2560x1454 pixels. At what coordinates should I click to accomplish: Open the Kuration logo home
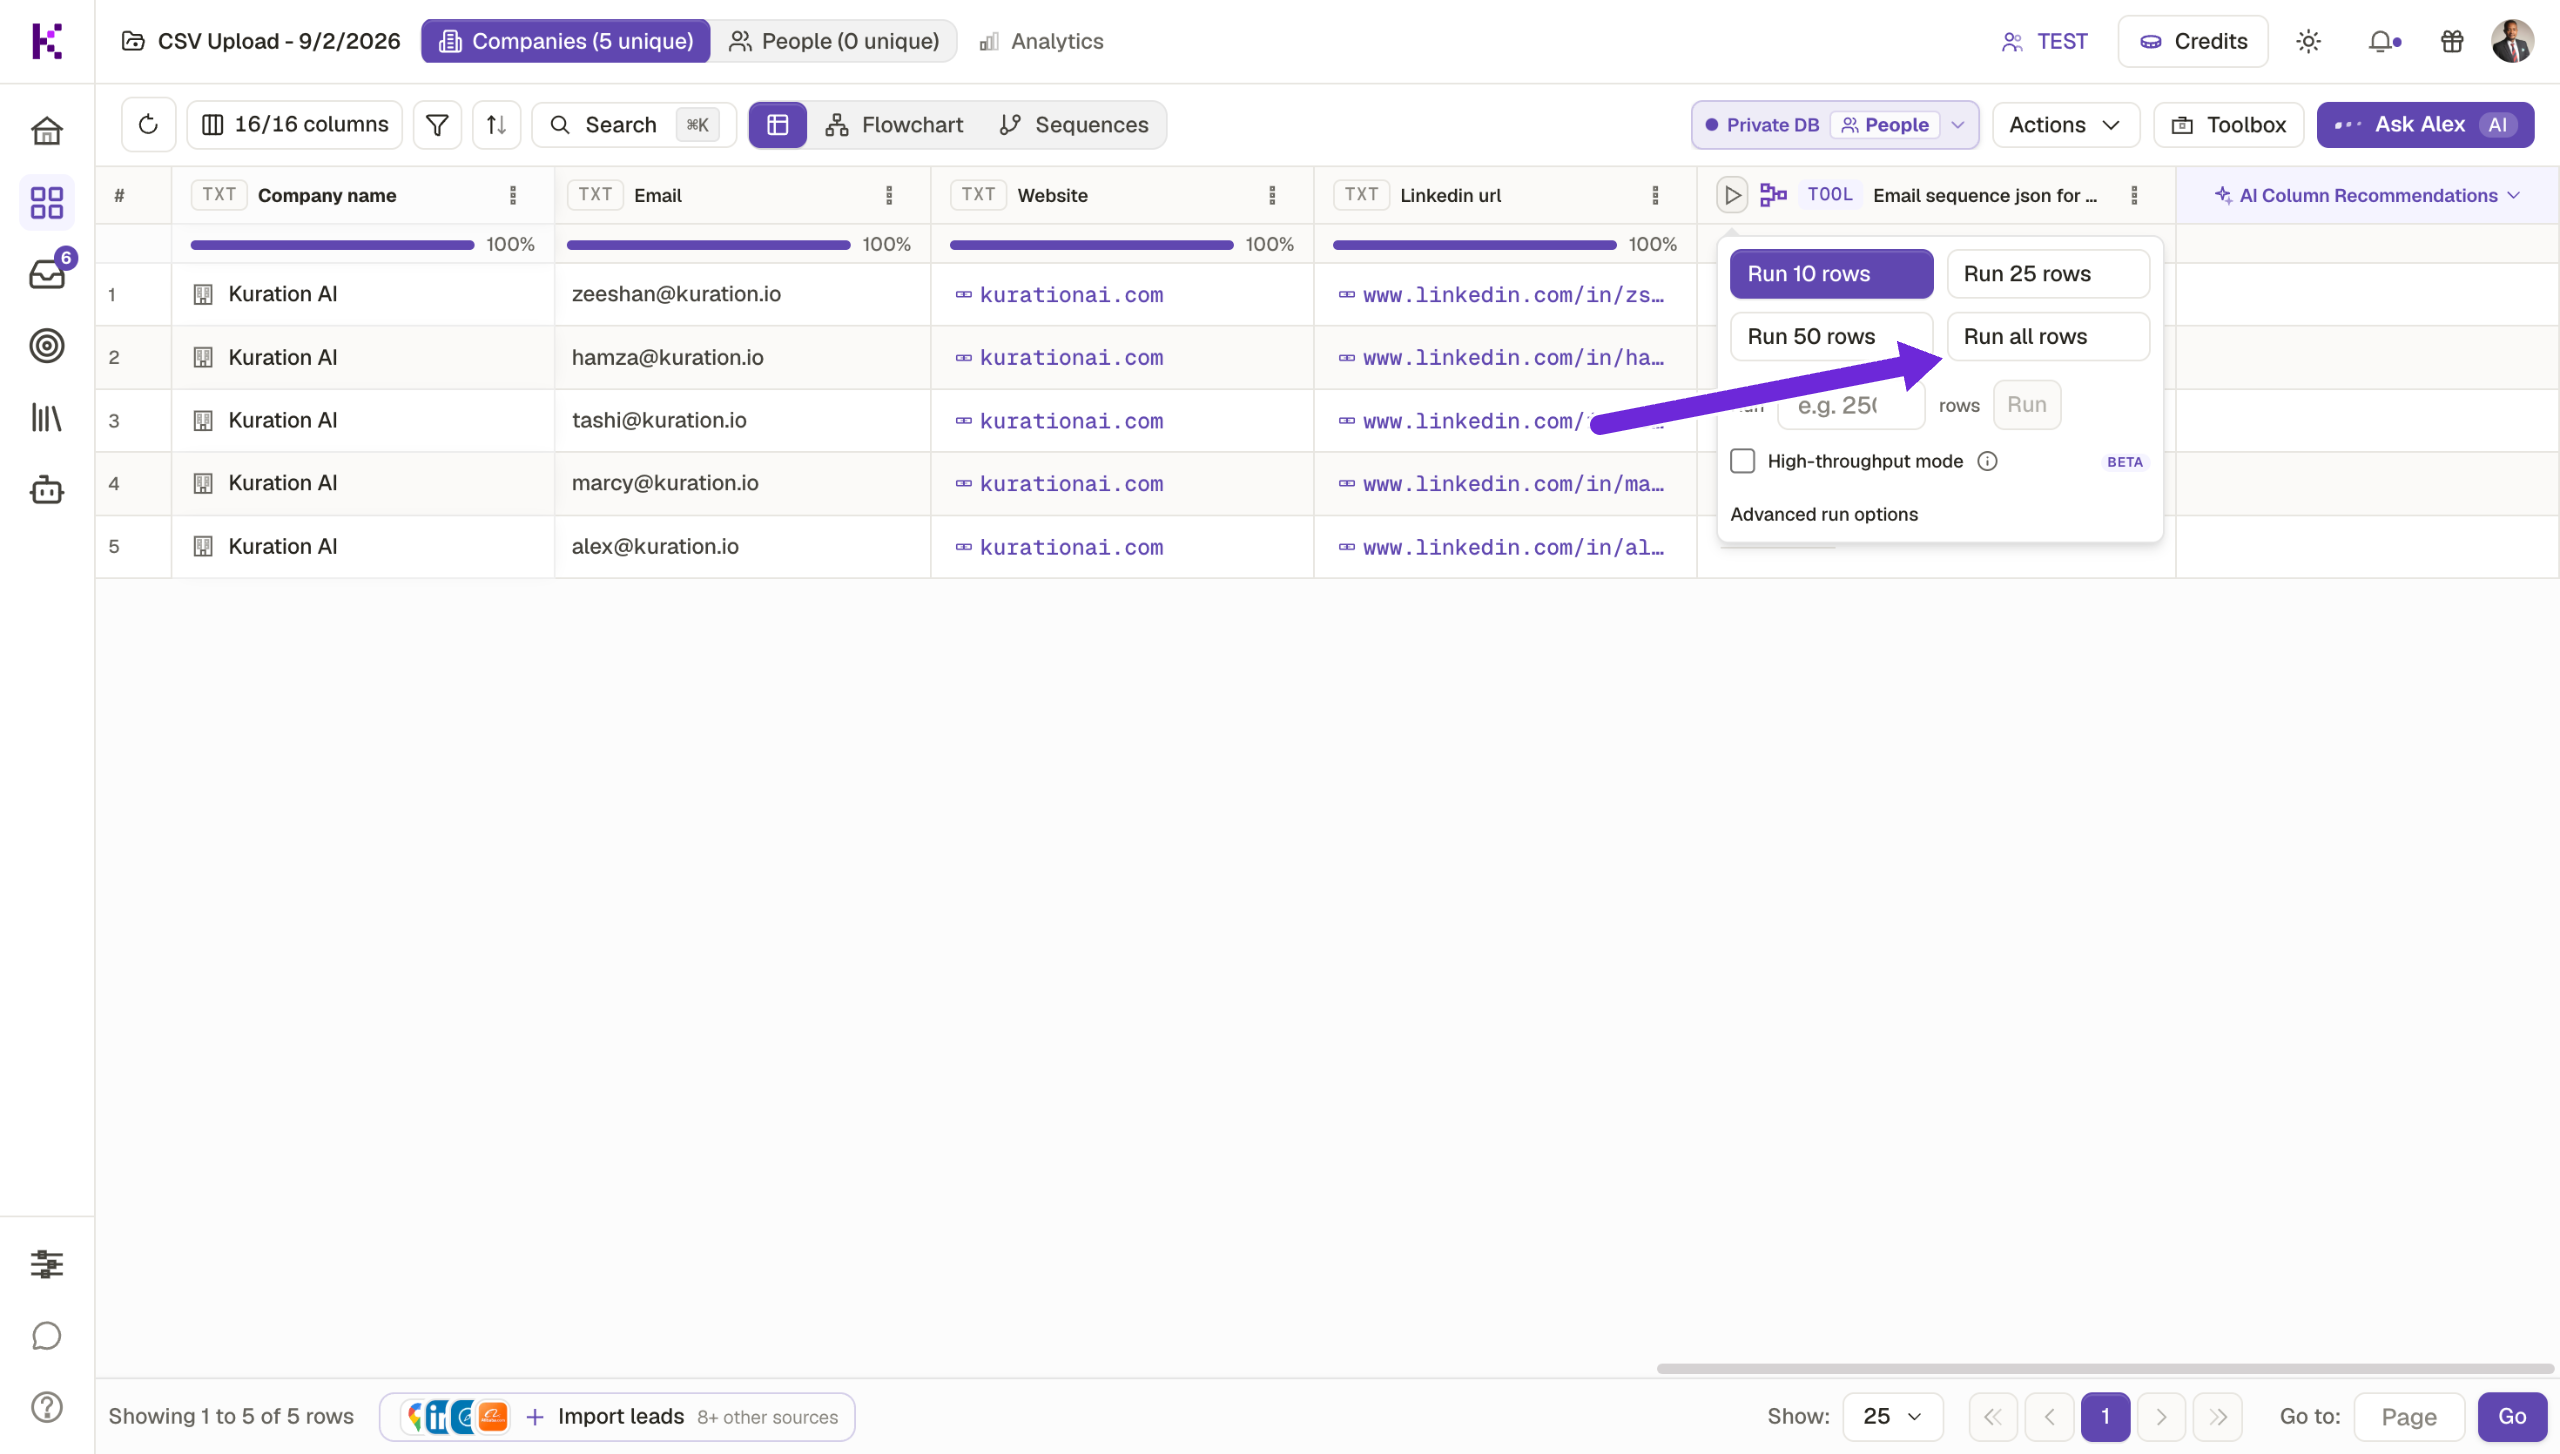47,41
